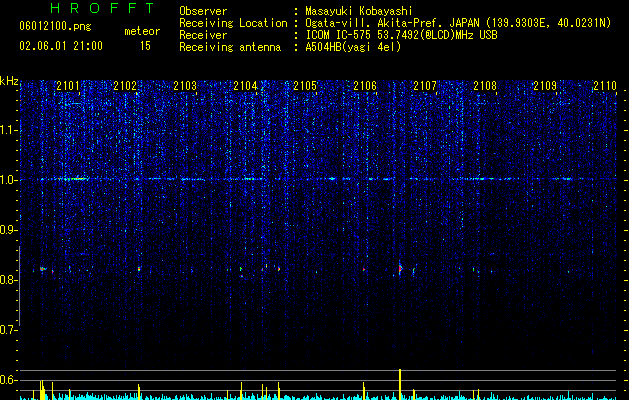This screenshot has height=400, width=629.
Task: Click the 1.1 frequency axis label
Action: (8, 130)
